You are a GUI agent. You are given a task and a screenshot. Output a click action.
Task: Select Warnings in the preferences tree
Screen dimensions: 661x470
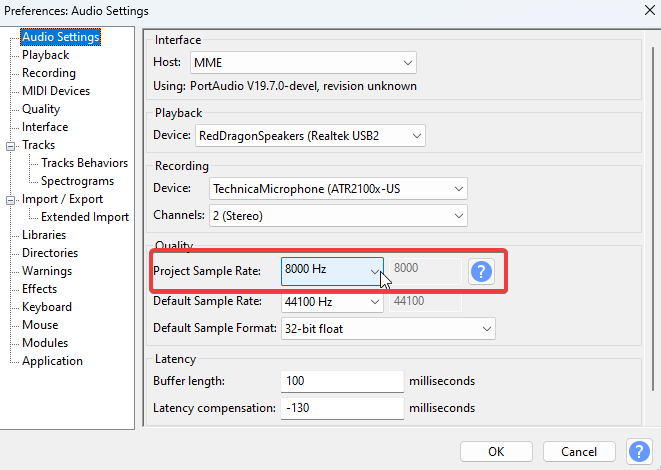47,271
